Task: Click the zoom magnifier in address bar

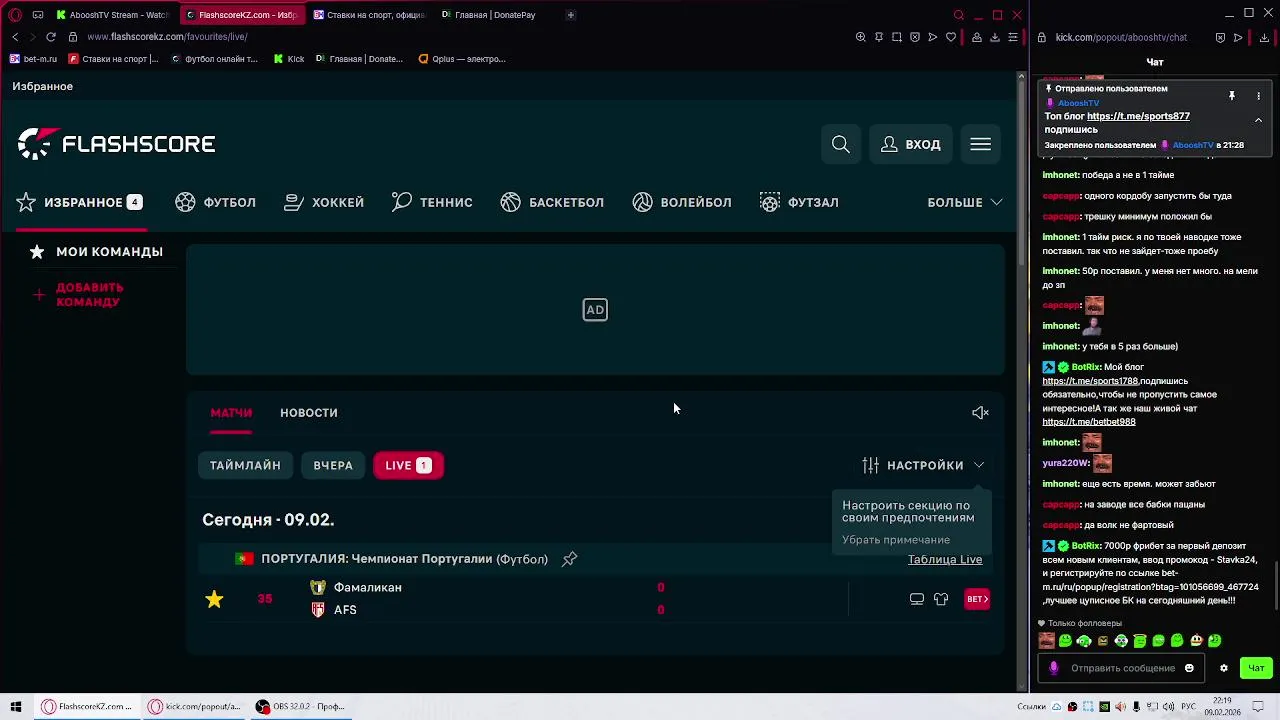Action: (860, 37)
